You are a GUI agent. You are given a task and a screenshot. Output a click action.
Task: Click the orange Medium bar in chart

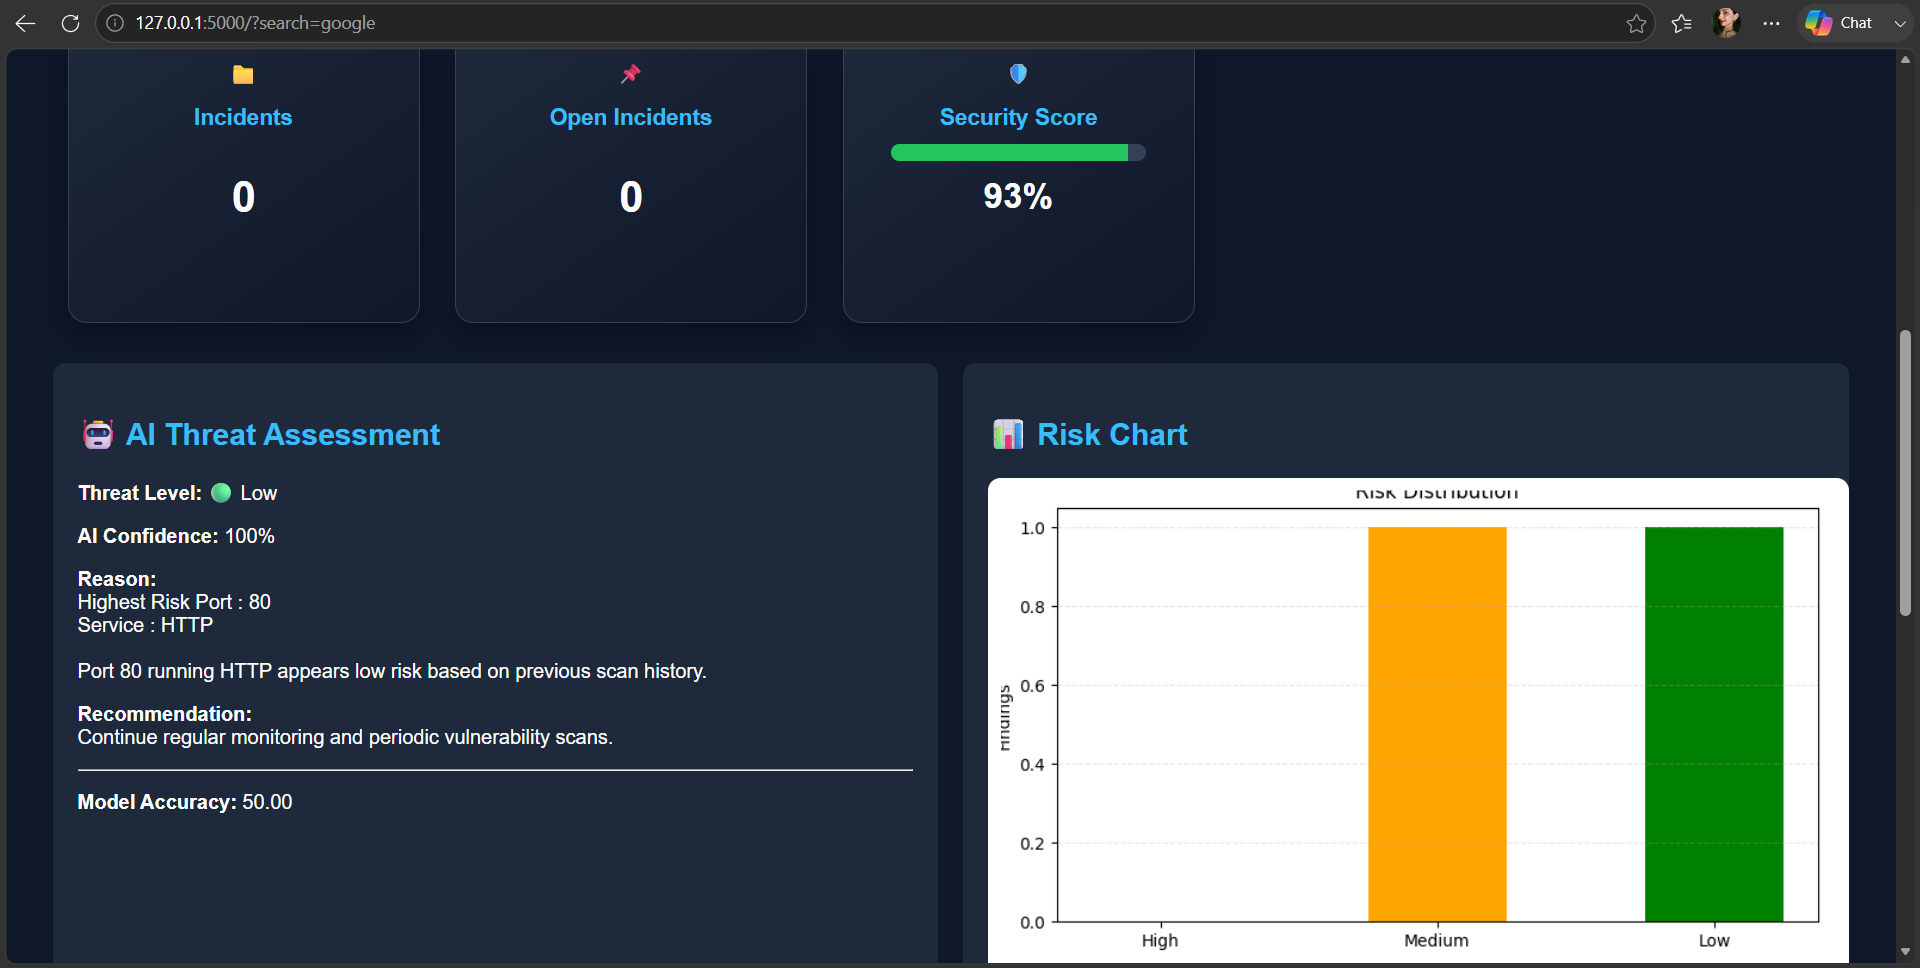(1437, 724)
